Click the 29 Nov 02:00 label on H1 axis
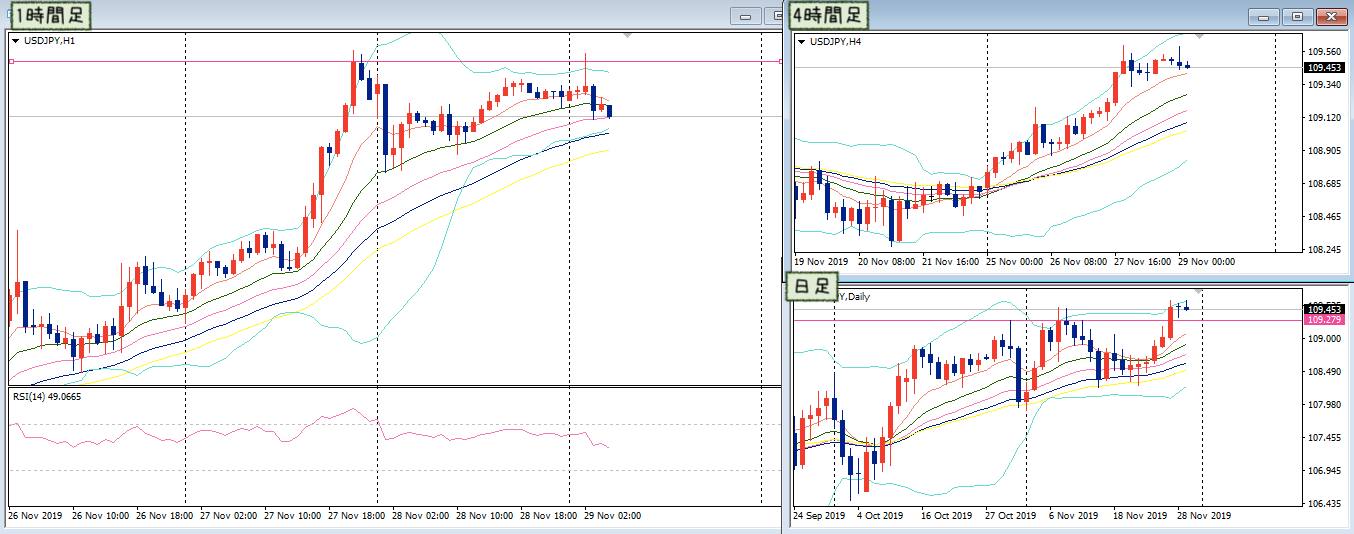The width and height of the screenshot is (1354, 534). [x=612, y=516]
